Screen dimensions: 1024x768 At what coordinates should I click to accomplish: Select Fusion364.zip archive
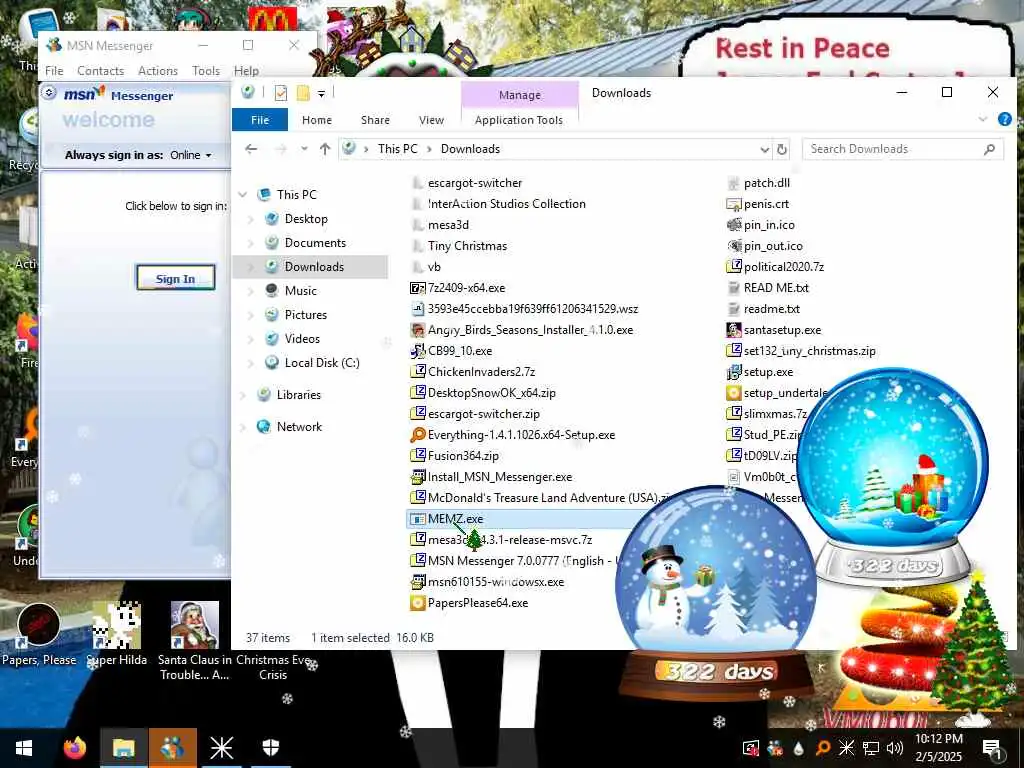[455, 456]
